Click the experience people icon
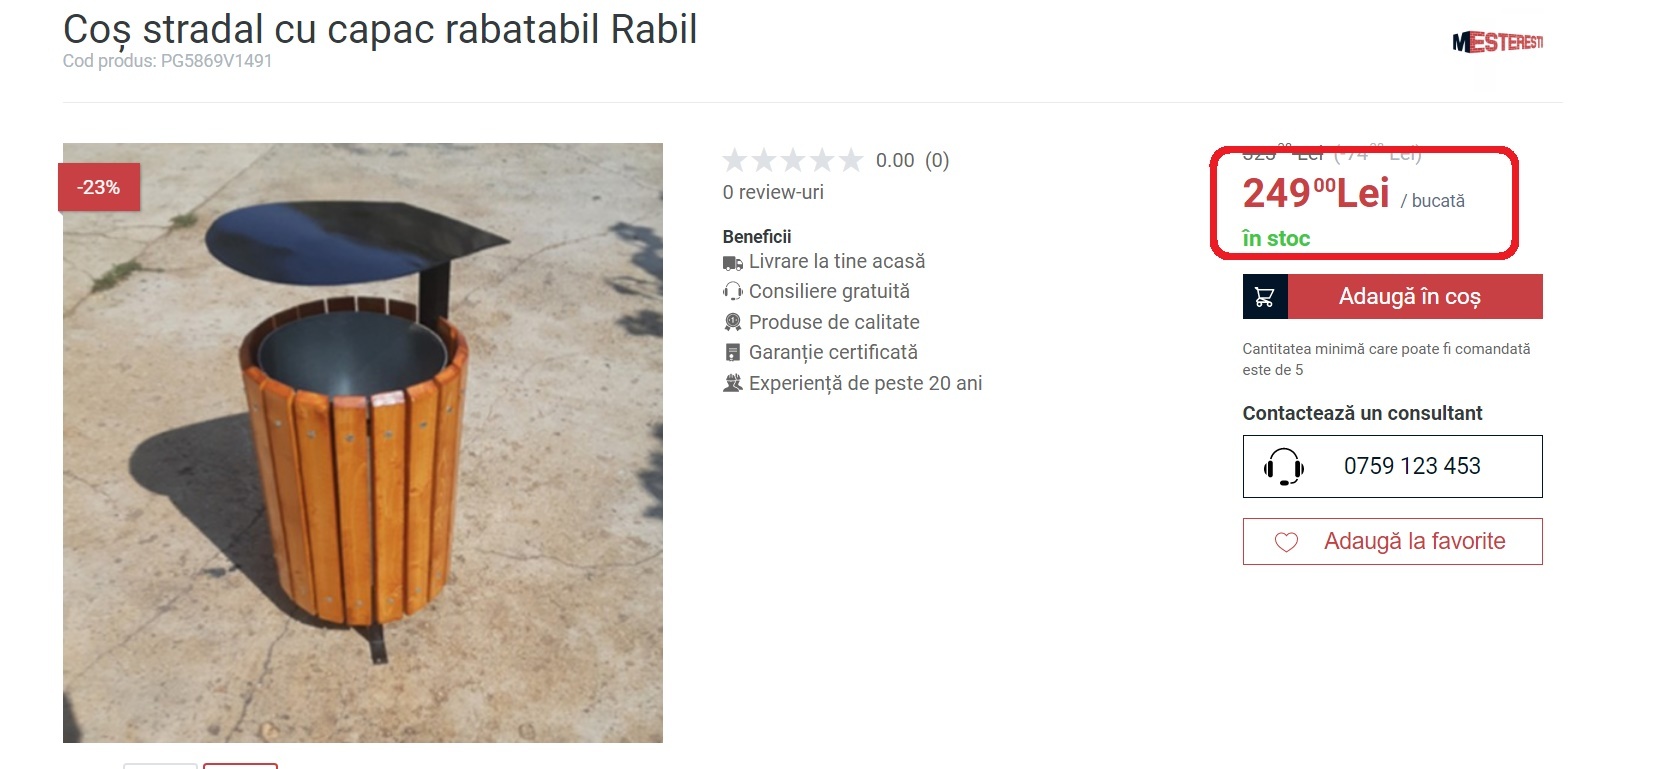Image resolution: width=1673 pixels, height=769 pixels. coord(732,383)
